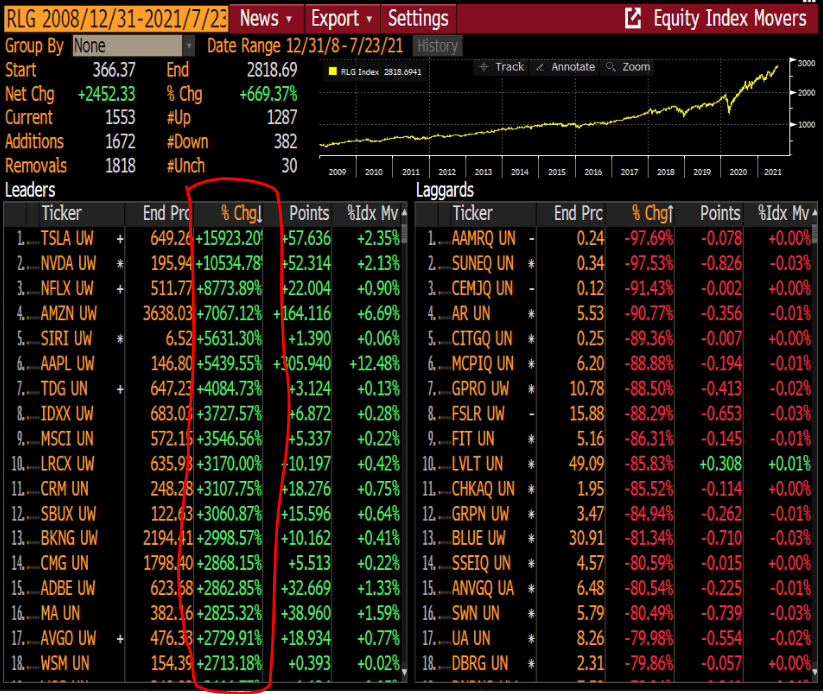The image size is (823, 694).
Task: Select the GRPN UW ticker
Action: [480, 513]
